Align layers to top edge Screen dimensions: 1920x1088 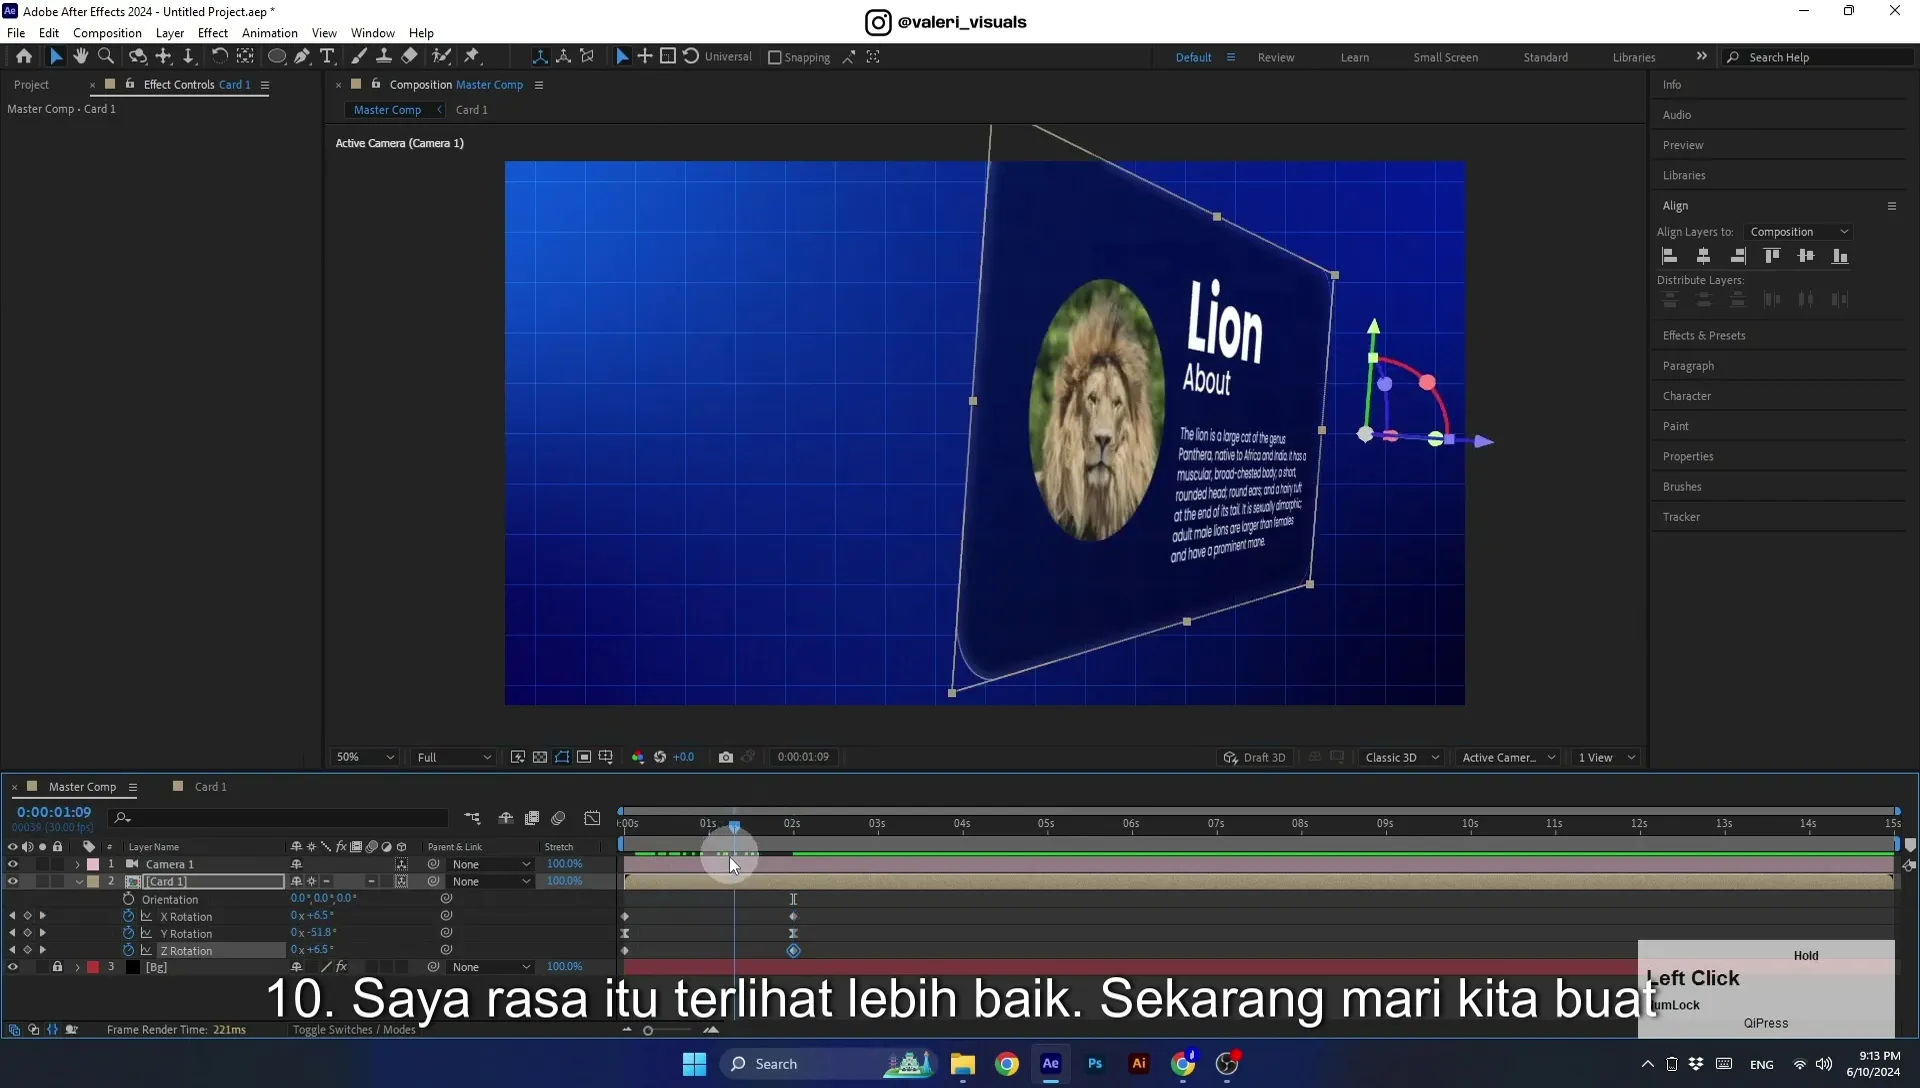click(x=1772, y=256)
